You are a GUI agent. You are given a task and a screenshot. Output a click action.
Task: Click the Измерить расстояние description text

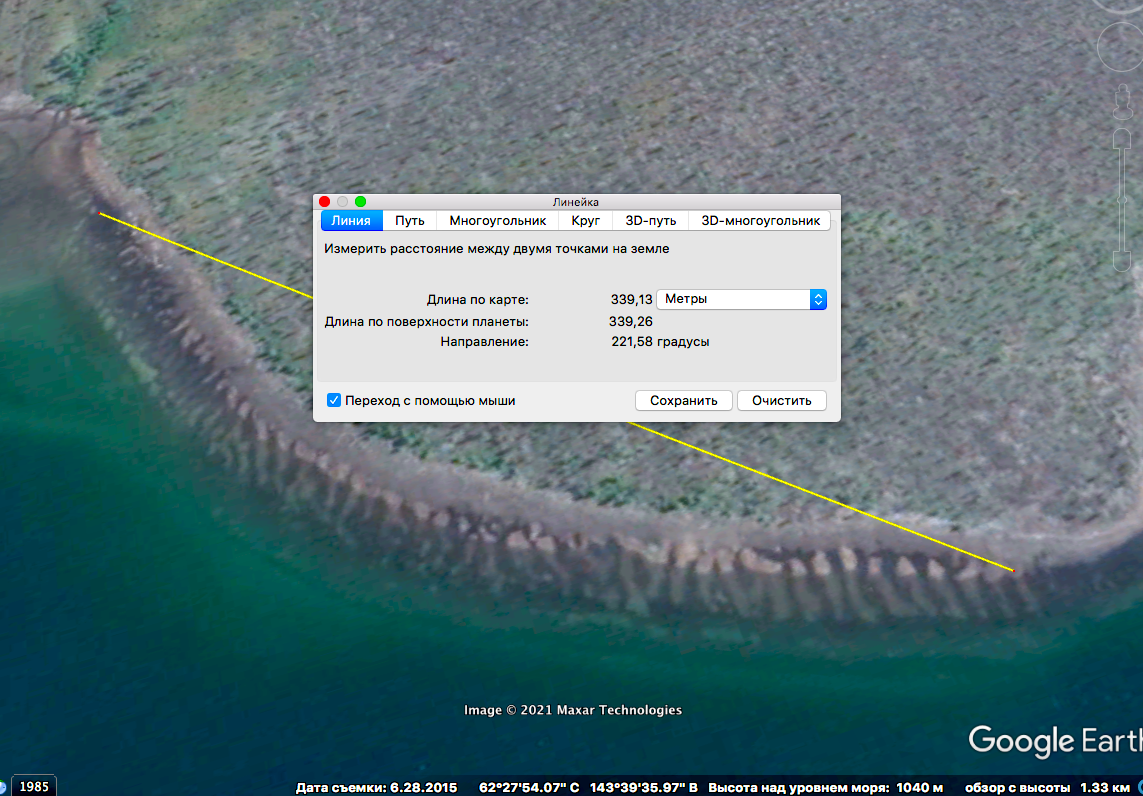click(497, 249)
